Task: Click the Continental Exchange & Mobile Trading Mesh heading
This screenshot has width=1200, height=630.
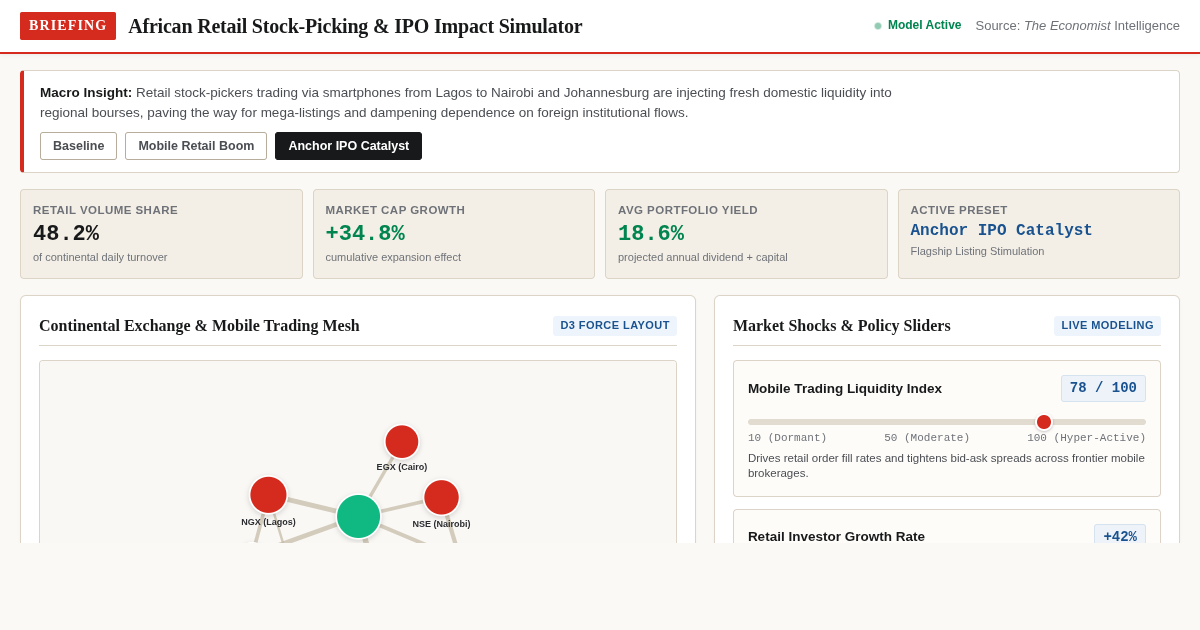Action: [199, 326]
